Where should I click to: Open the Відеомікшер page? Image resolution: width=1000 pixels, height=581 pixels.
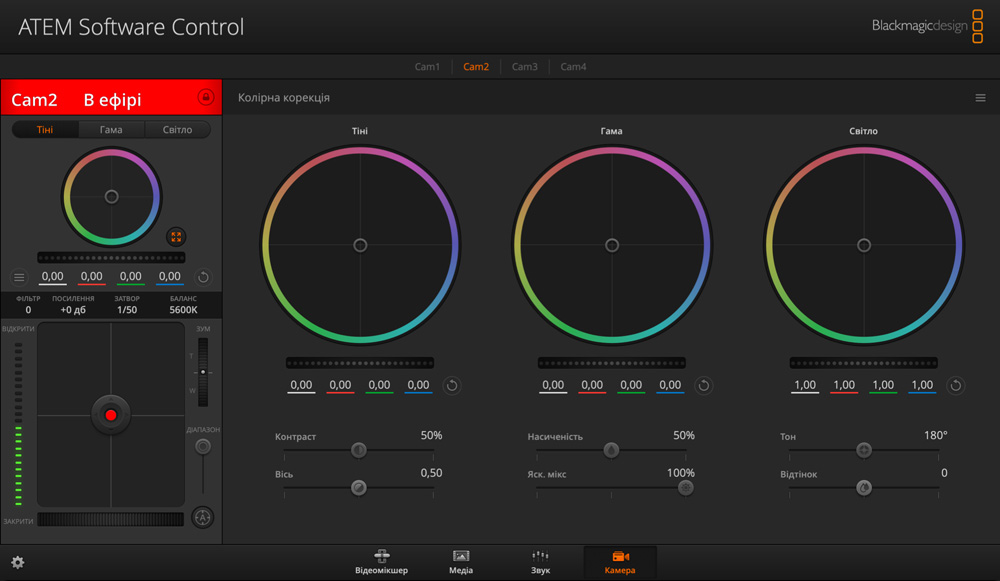[381, 562]
